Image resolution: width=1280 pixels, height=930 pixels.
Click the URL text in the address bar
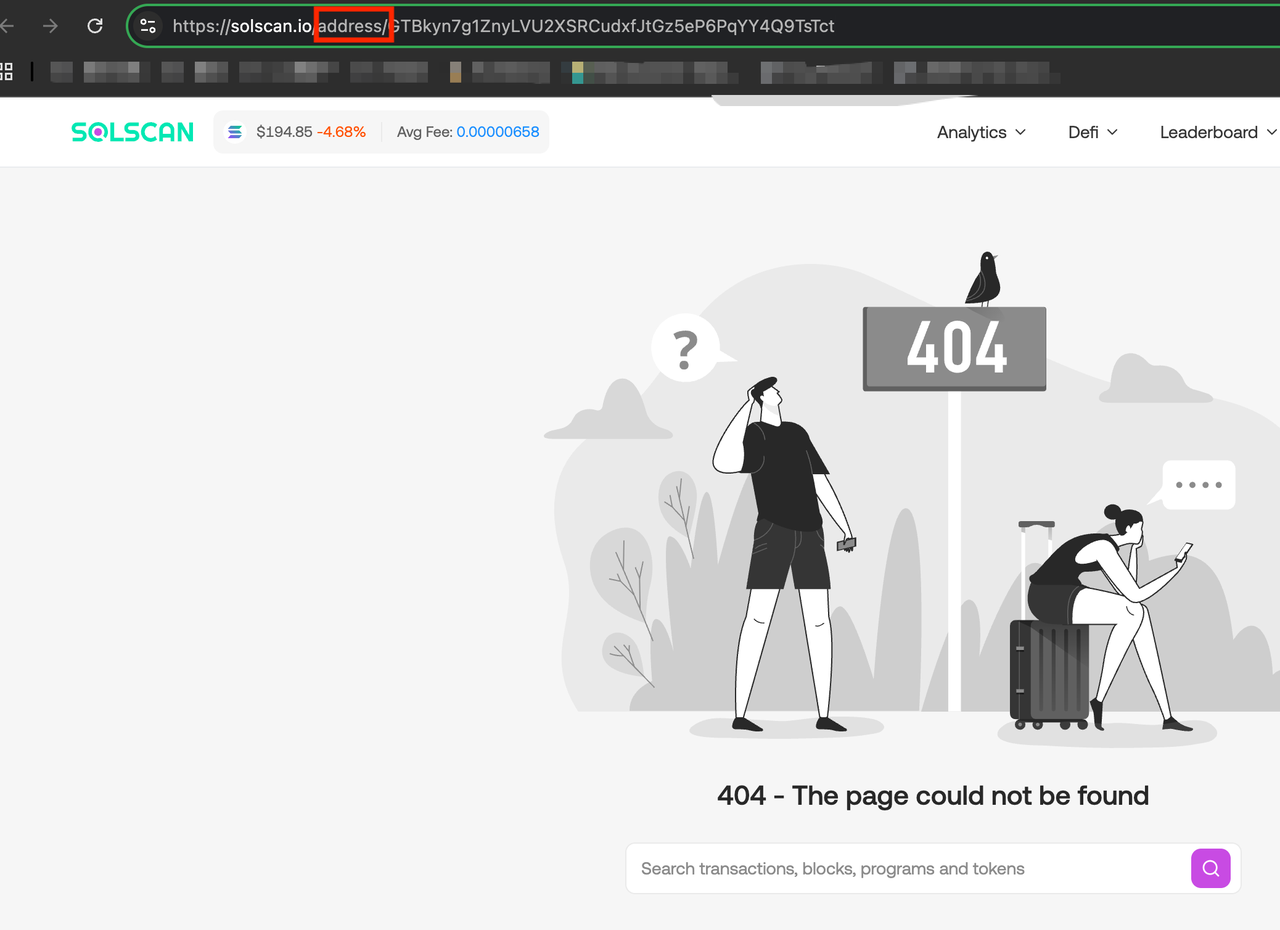coord(600,26)
